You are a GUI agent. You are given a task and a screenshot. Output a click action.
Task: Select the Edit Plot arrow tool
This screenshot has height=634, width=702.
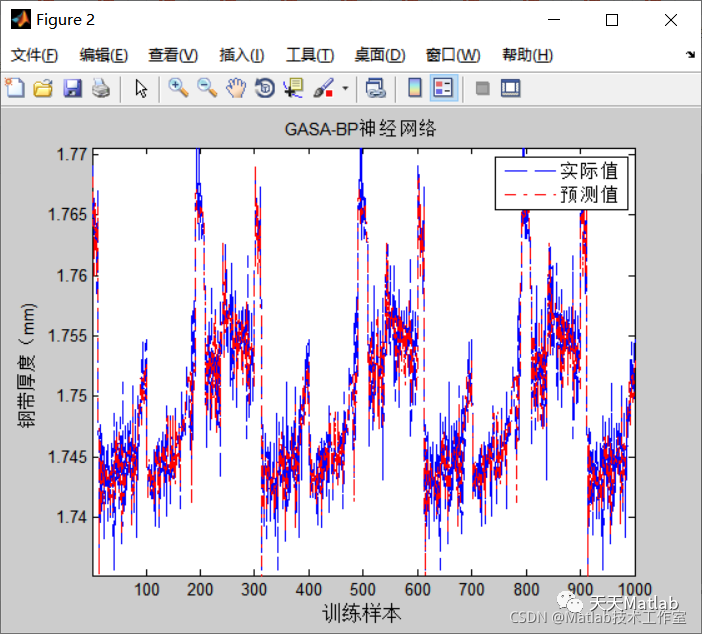click(141, 88)
